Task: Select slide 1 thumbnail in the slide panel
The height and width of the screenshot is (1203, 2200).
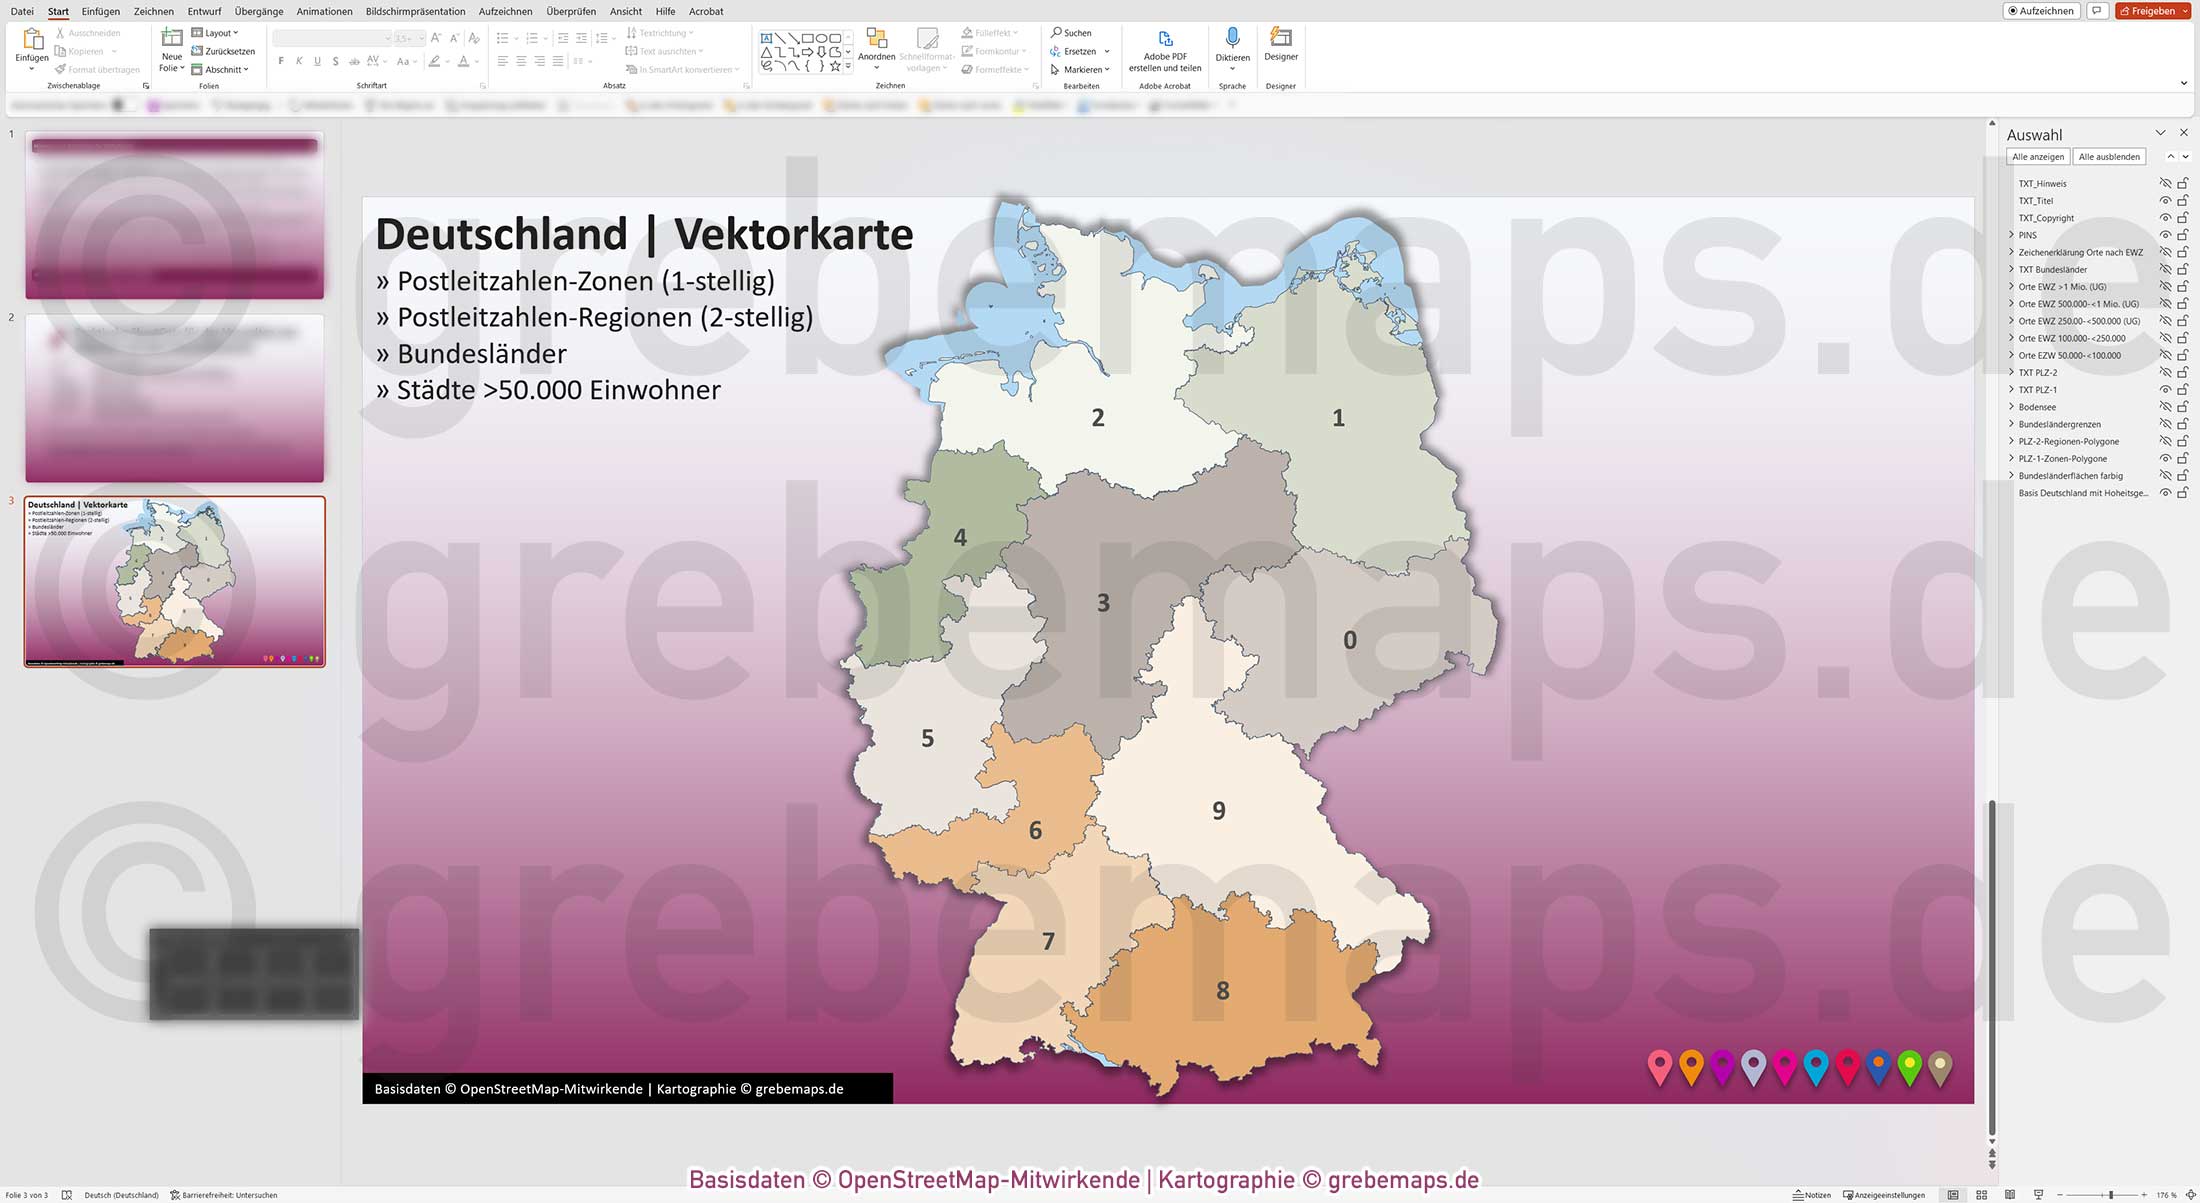Action: [174, 215]
